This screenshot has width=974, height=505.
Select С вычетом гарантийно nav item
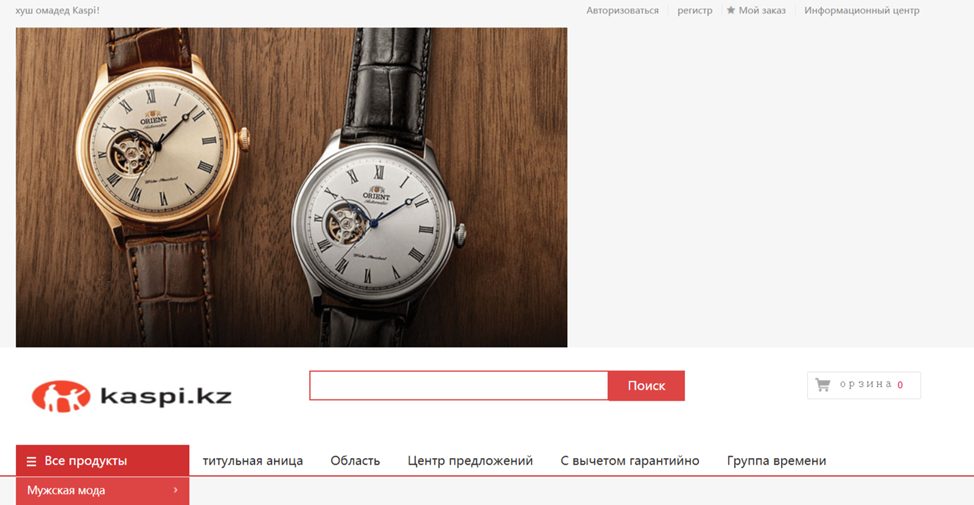click(630, 461)
